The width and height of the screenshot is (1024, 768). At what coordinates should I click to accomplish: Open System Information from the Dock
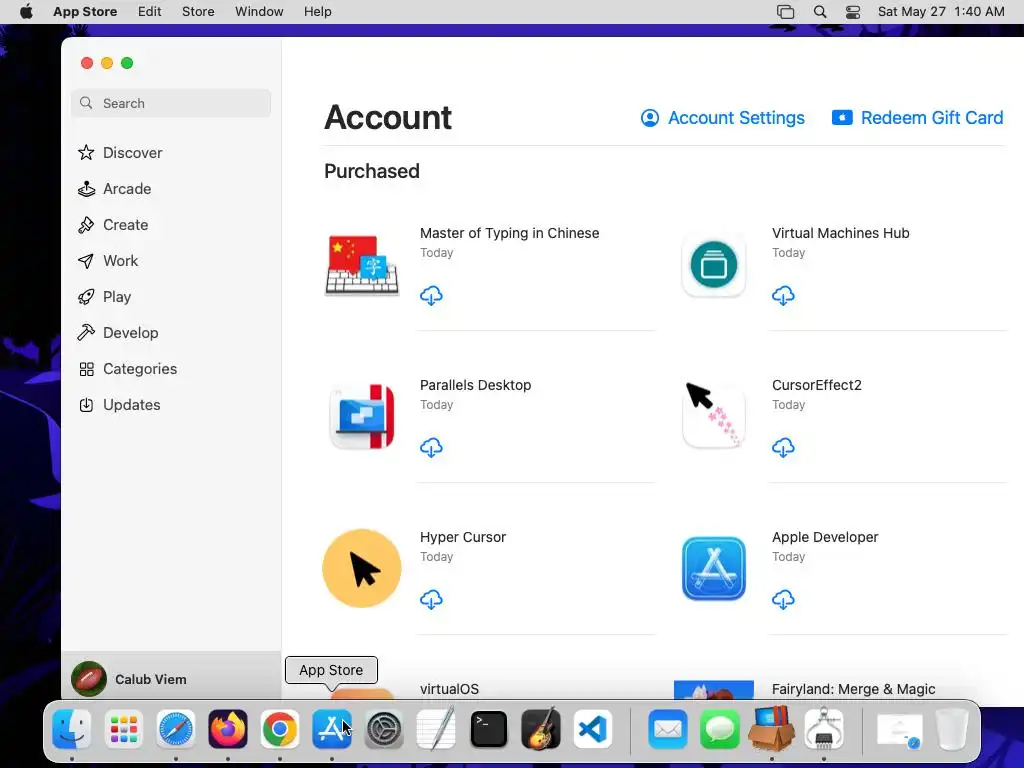[x=824, y=729]
